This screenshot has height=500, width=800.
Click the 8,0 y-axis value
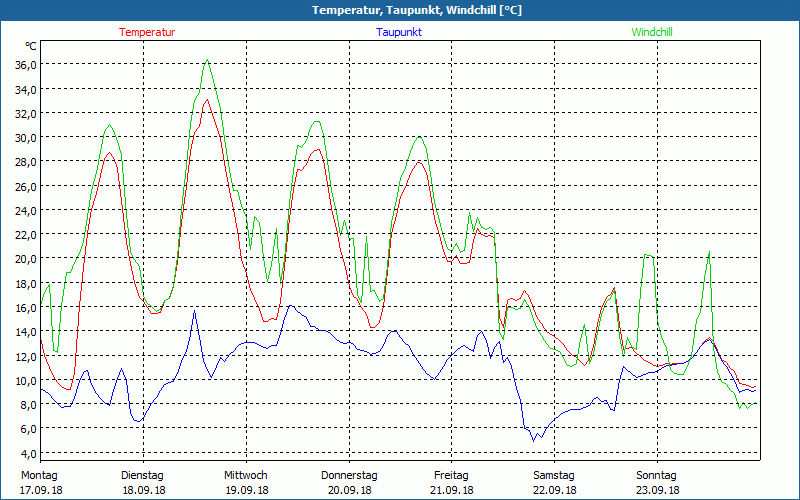29,405
